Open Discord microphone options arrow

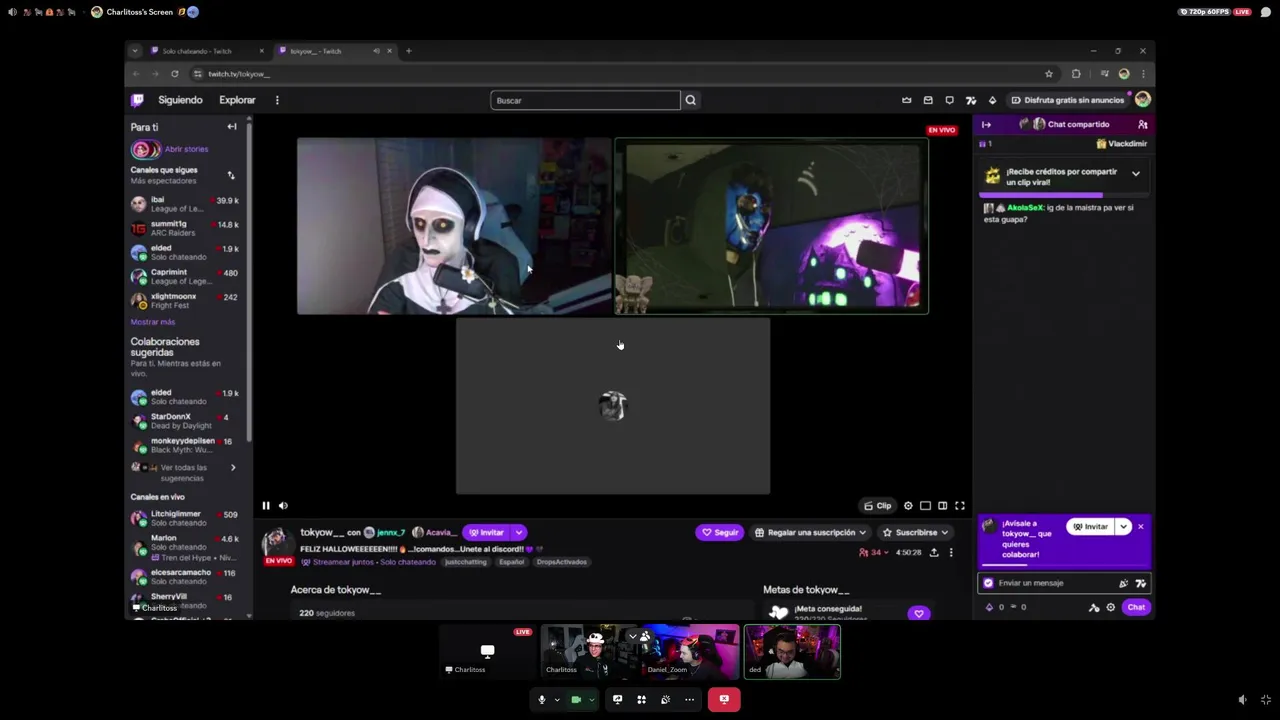pos(556,700)
